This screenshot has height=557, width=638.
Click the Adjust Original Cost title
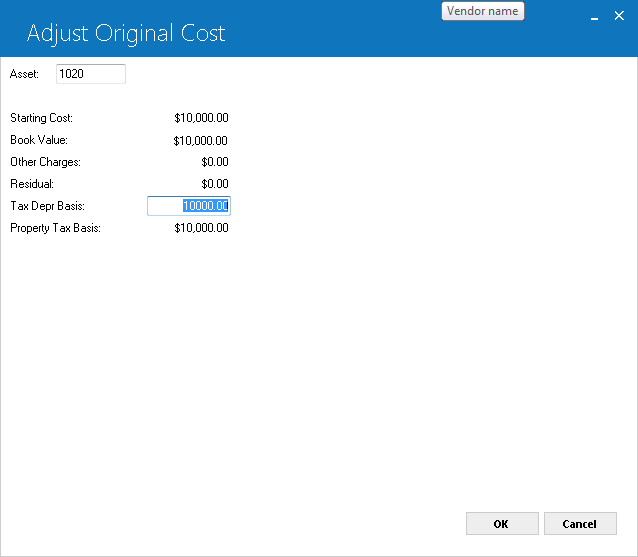pos(126,34)
